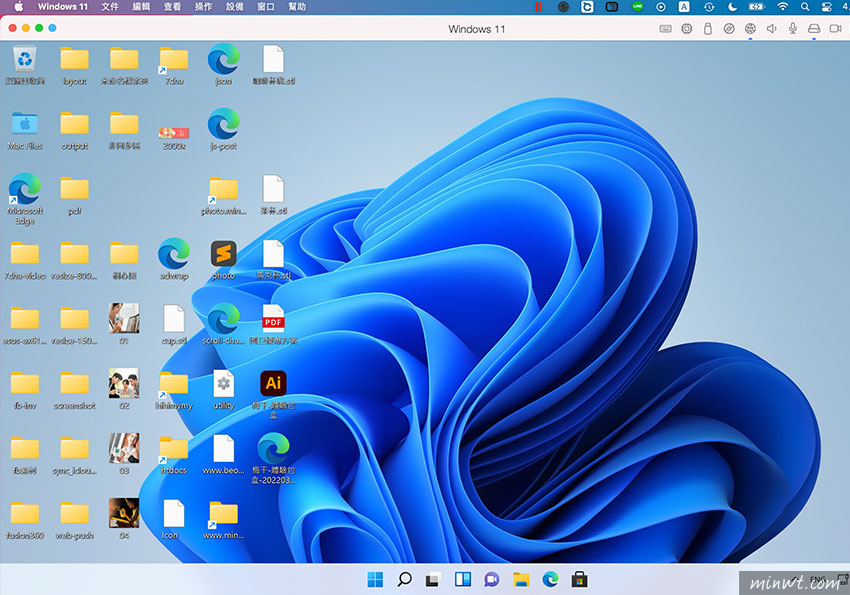Select the 'web-push' folder
This screenshot has width=850, height=595.
(74, 513)
